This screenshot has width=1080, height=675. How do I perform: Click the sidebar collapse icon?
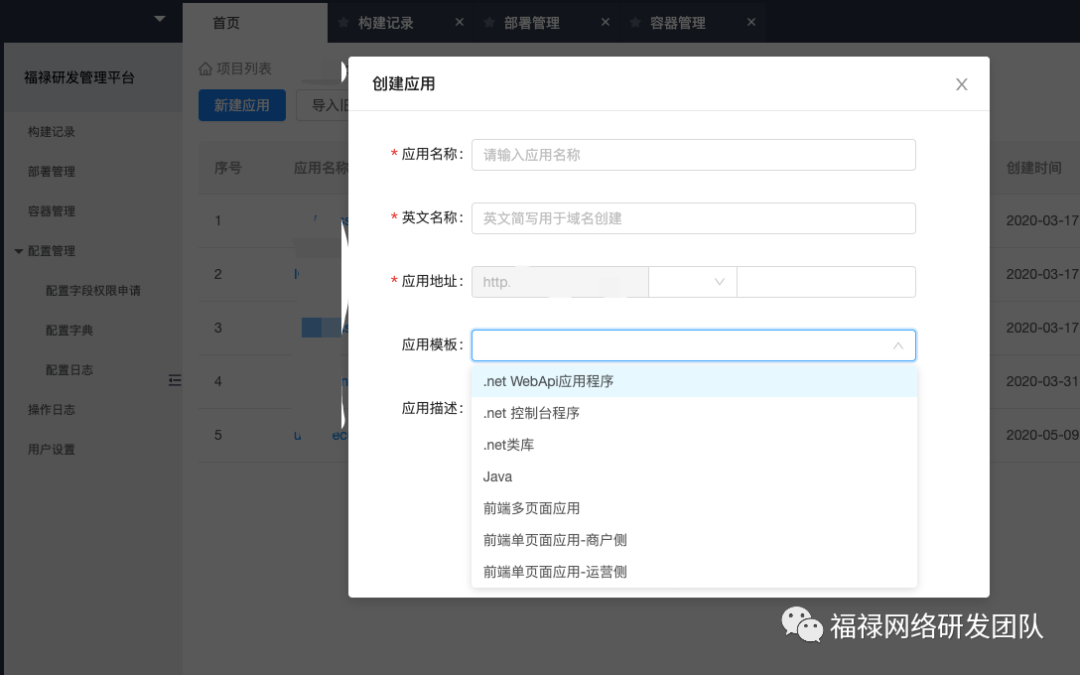click(x=175, y=380)
